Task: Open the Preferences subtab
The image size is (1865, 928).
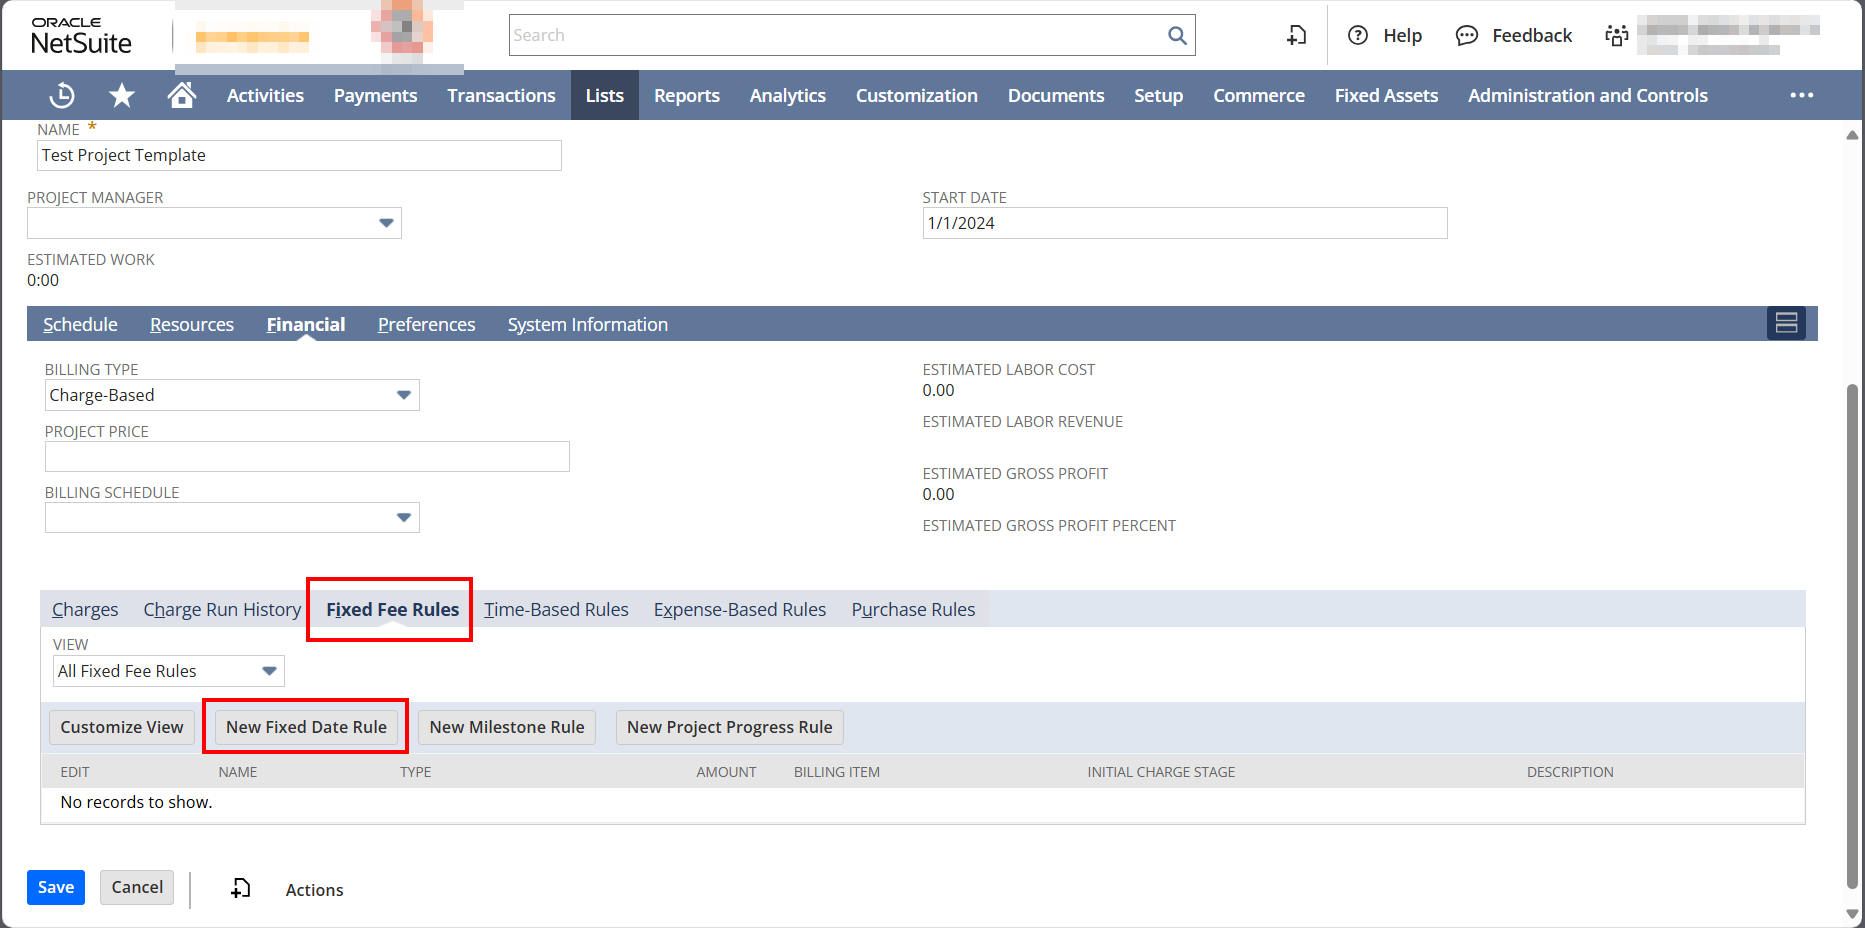Action: (426, 325)
